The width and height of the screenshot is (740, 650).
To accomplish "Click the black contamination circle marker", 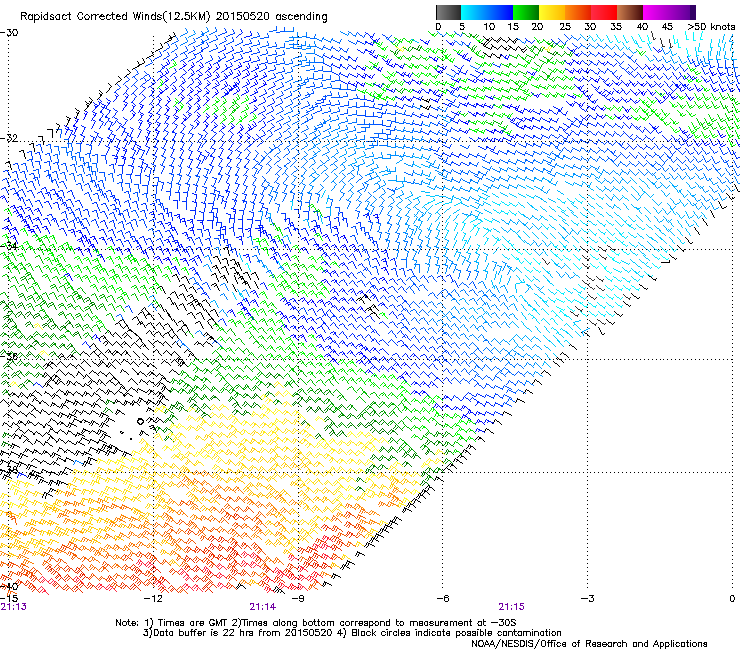I will pos(140,422).
